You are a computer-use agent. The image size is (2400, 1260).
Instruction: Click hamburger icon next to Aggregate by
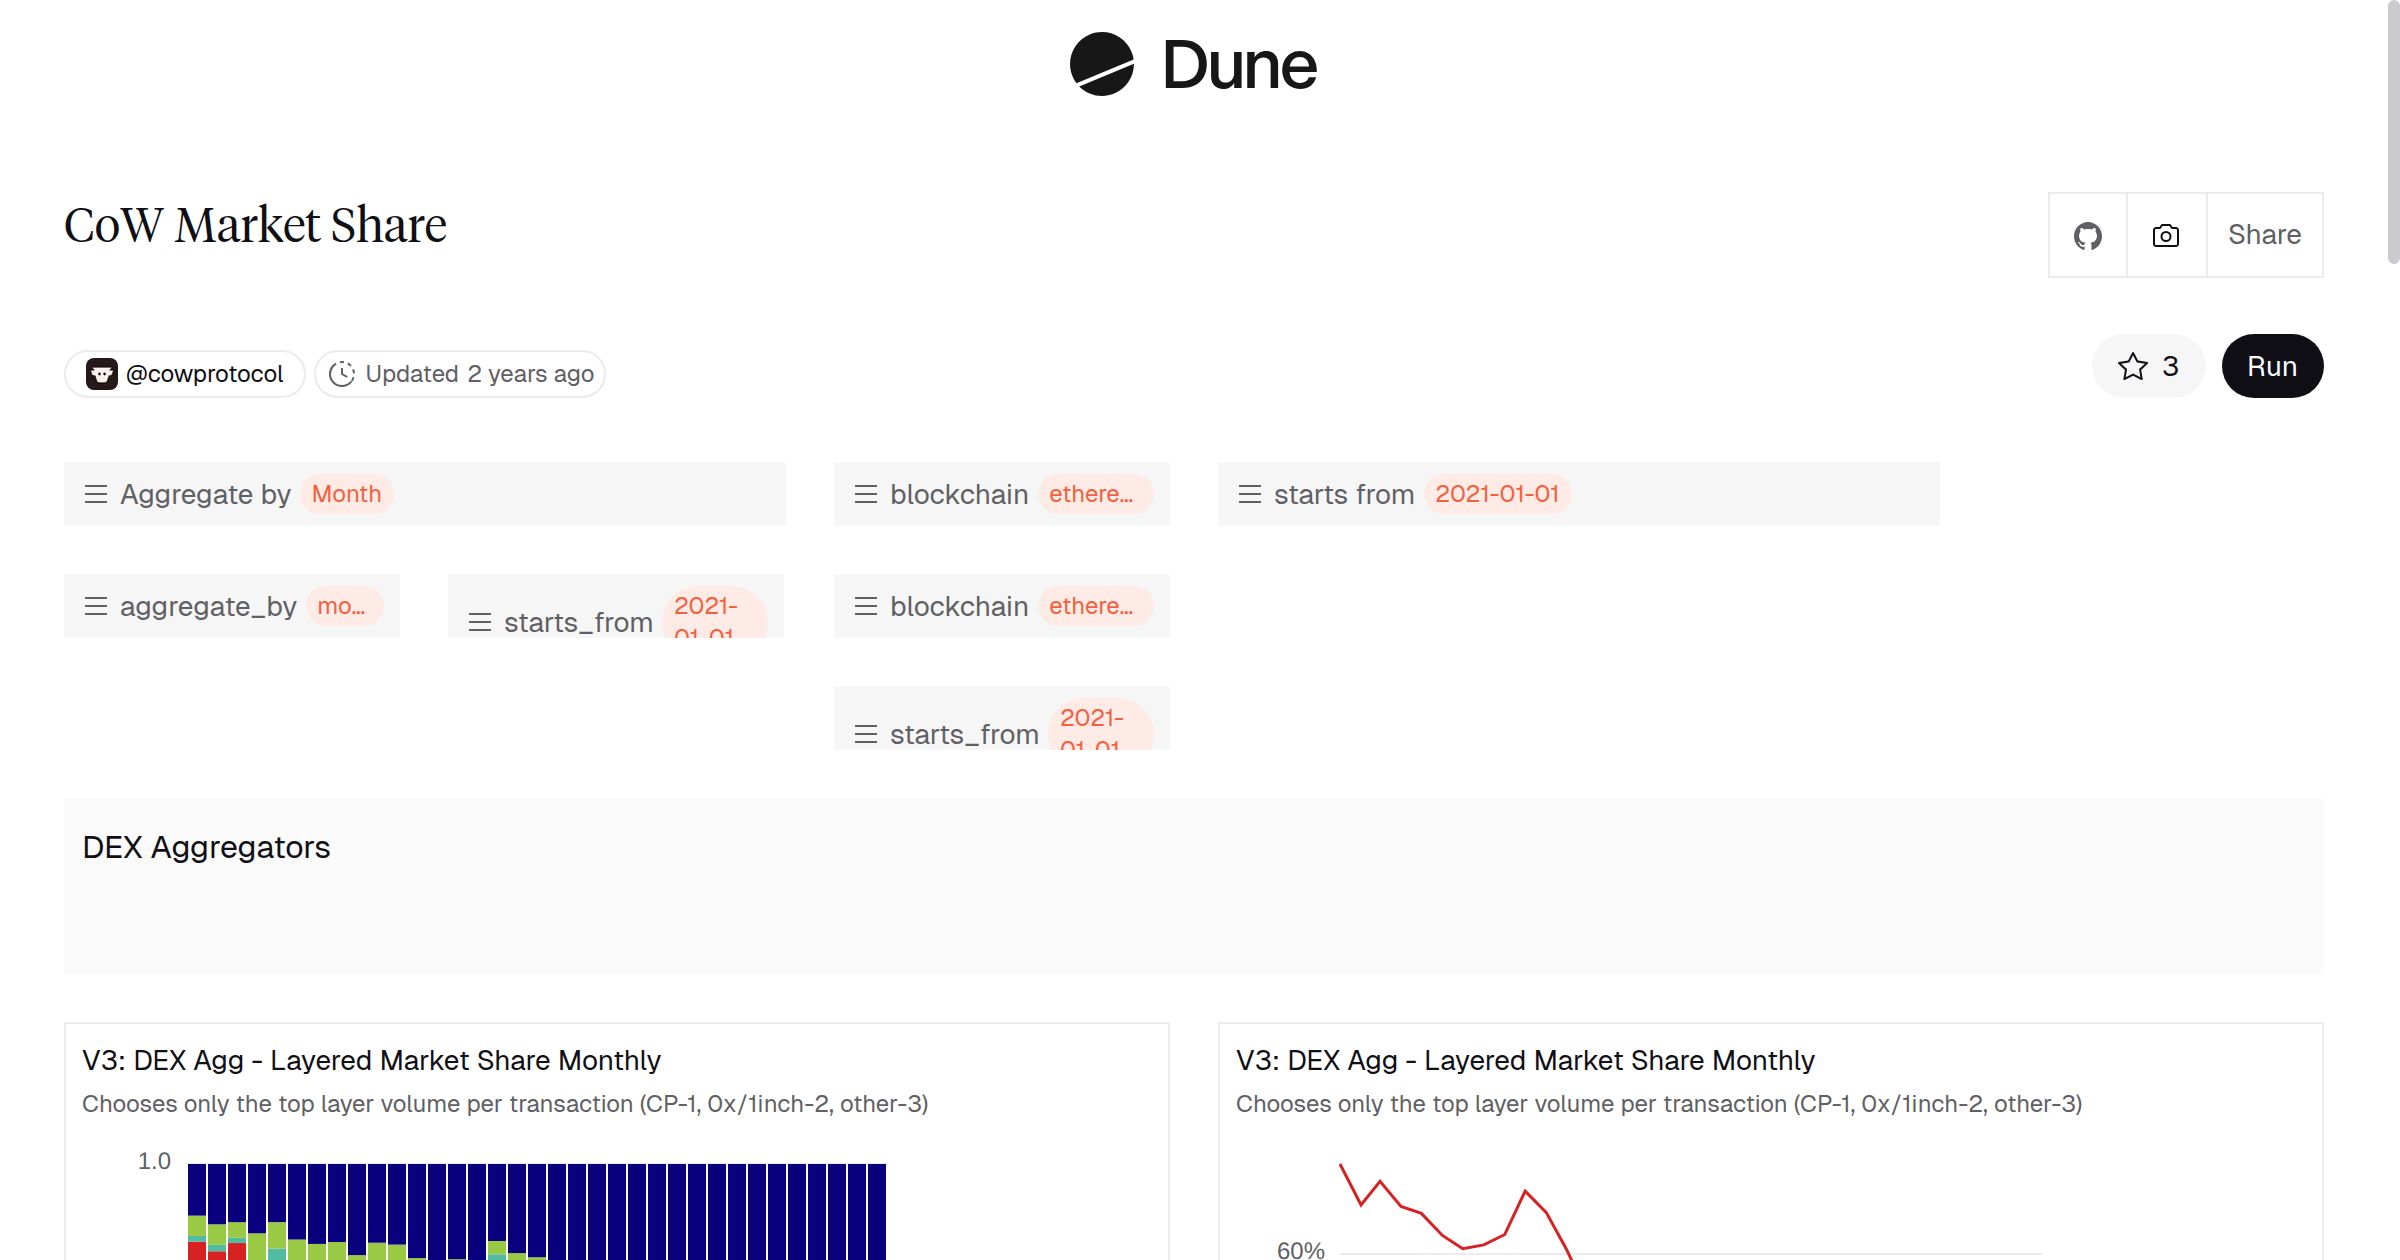click(x=96, y=494)
